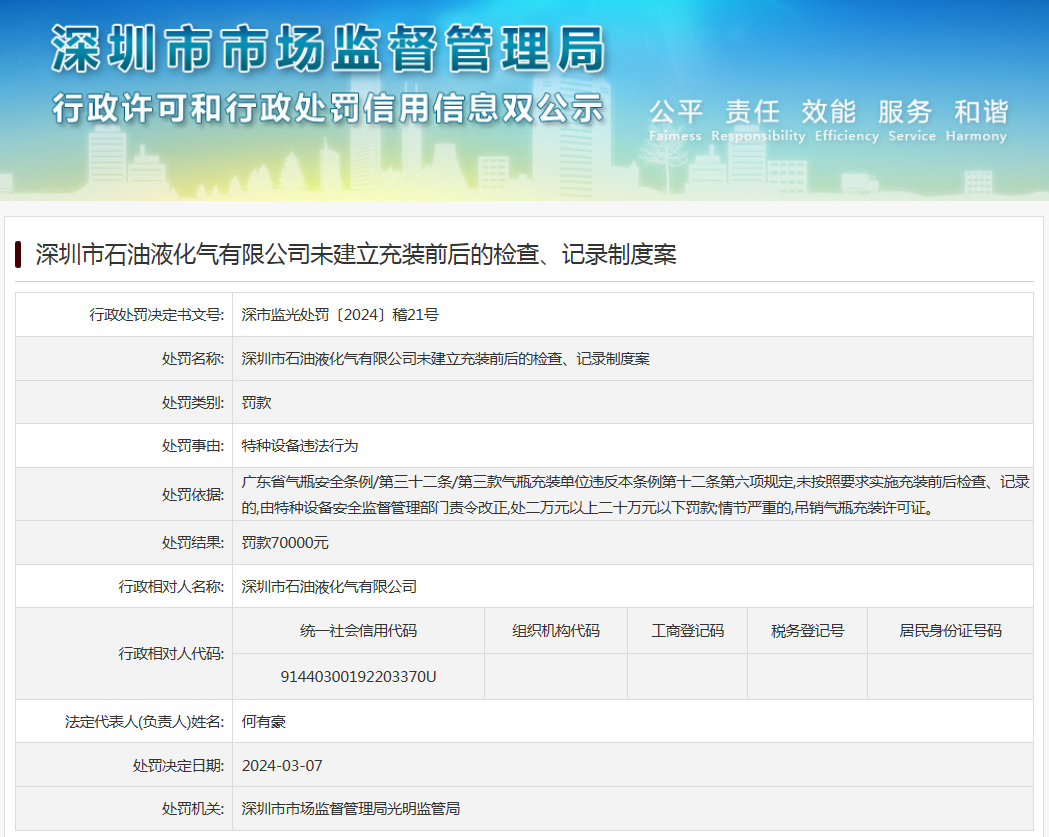Select the "处罚类别:" row label
This screenshot has width=1049, height=837.
(193, 402)
